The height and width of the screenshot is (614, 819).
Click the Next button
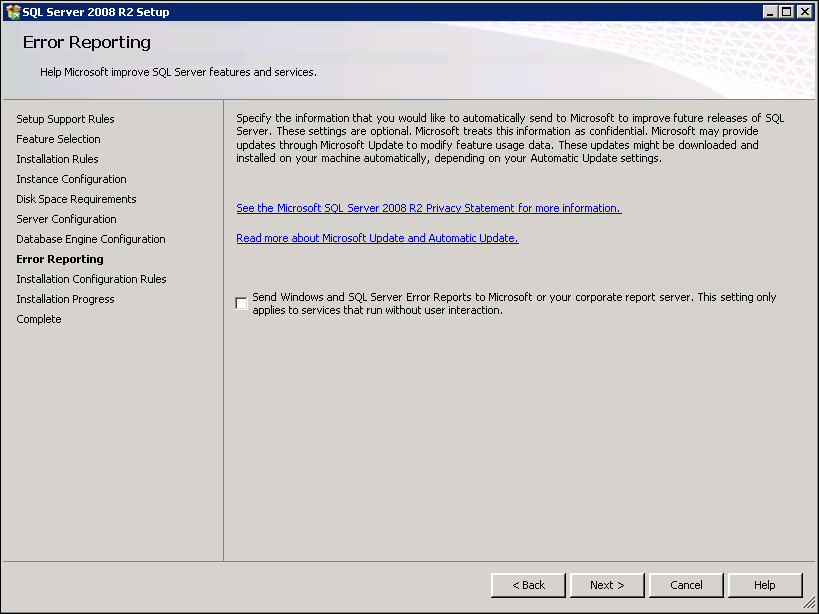pyautogui.click(x=607, y=585)
